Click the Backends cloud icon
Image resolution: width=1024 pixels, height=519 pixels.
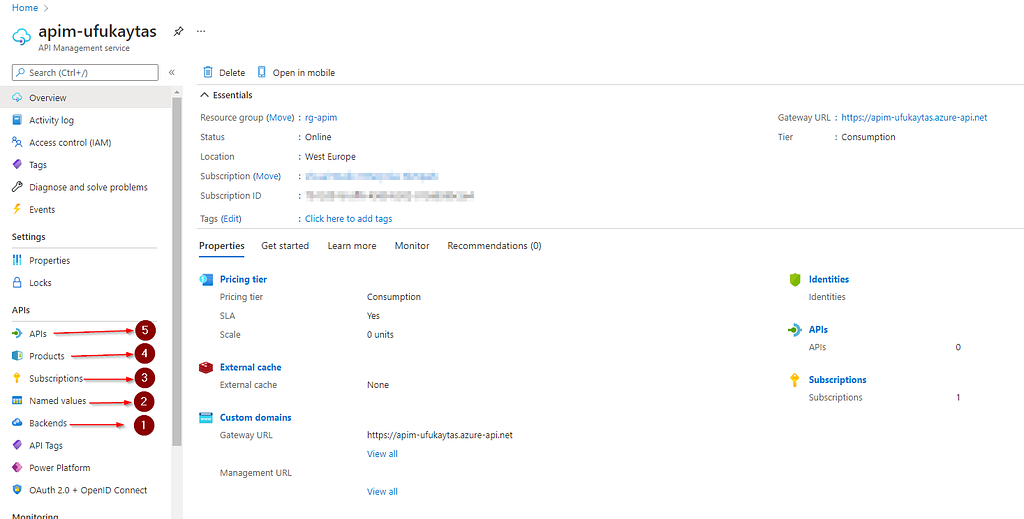(x=18, y=423)
